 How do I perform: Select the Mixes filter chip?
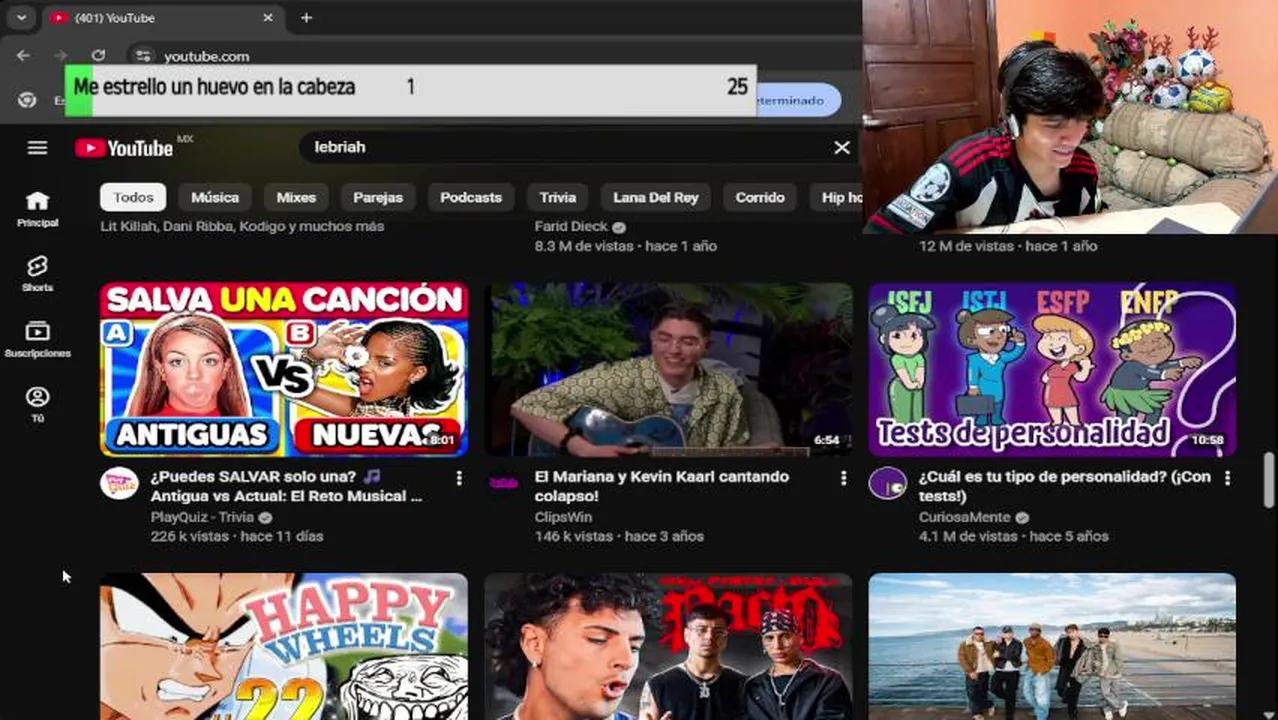click(x=296, y=198)
